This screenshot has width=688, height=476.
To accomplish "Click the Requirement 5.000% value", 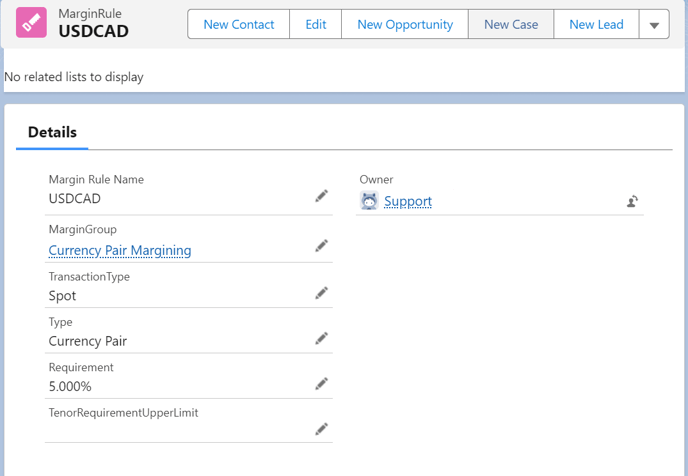I will (x=71, y=386).
